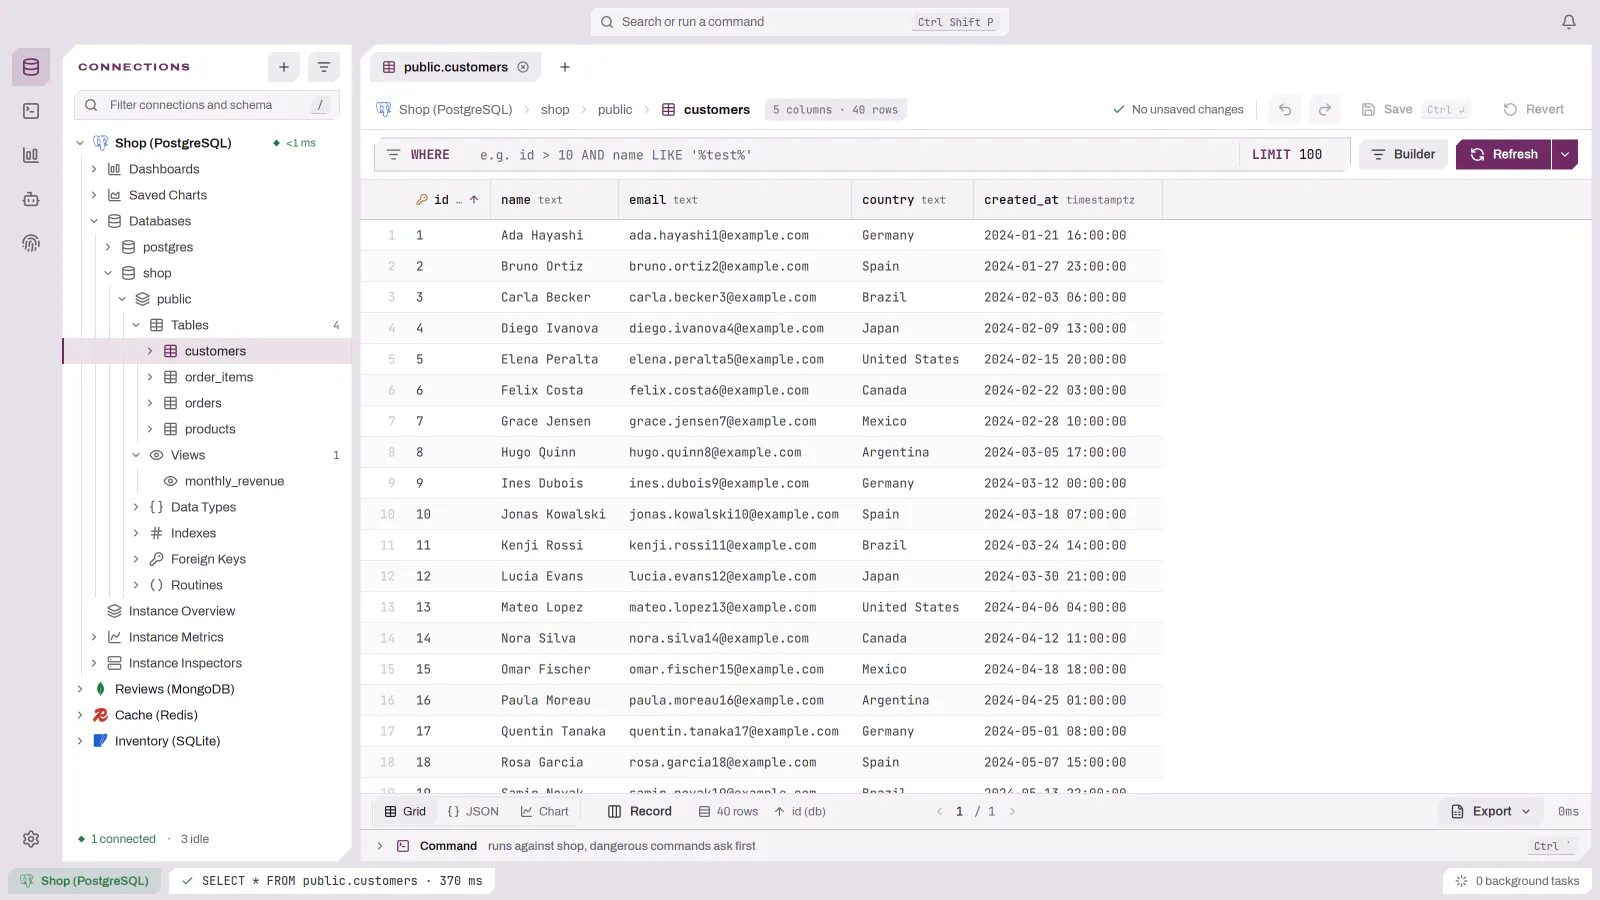Click the notifications bell icon
The height and width of the screenshot is (900, 1600).
coord(1569,22)
